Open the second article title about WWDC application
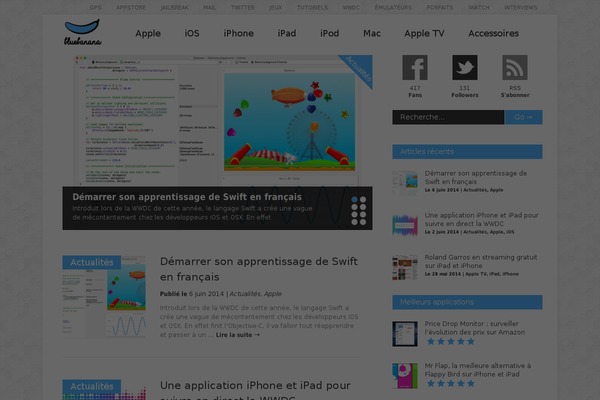This screenshot has width=600, height=400. click(x=255, y=390)
